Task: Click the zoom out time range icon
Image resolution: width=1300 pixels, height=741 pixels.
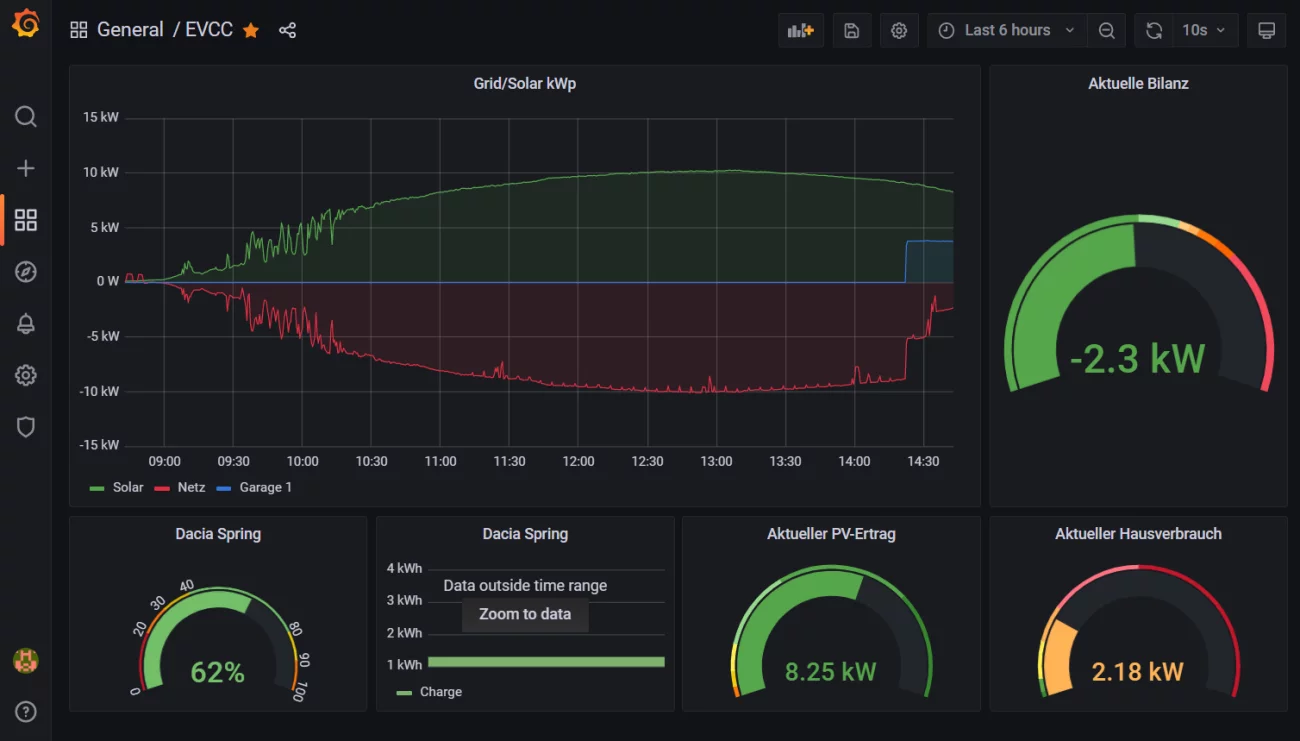Action: [x=1106, y=30]
